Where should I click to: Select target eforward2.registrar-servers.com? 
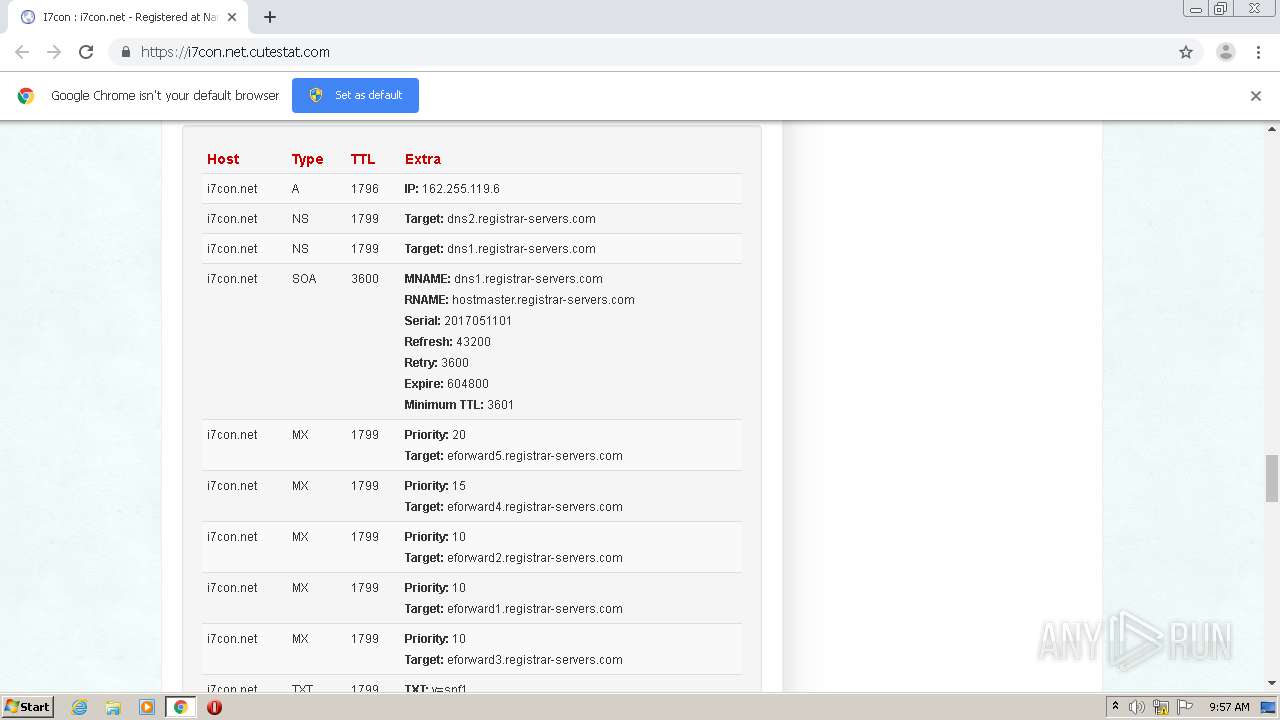(x=535, y=558)
